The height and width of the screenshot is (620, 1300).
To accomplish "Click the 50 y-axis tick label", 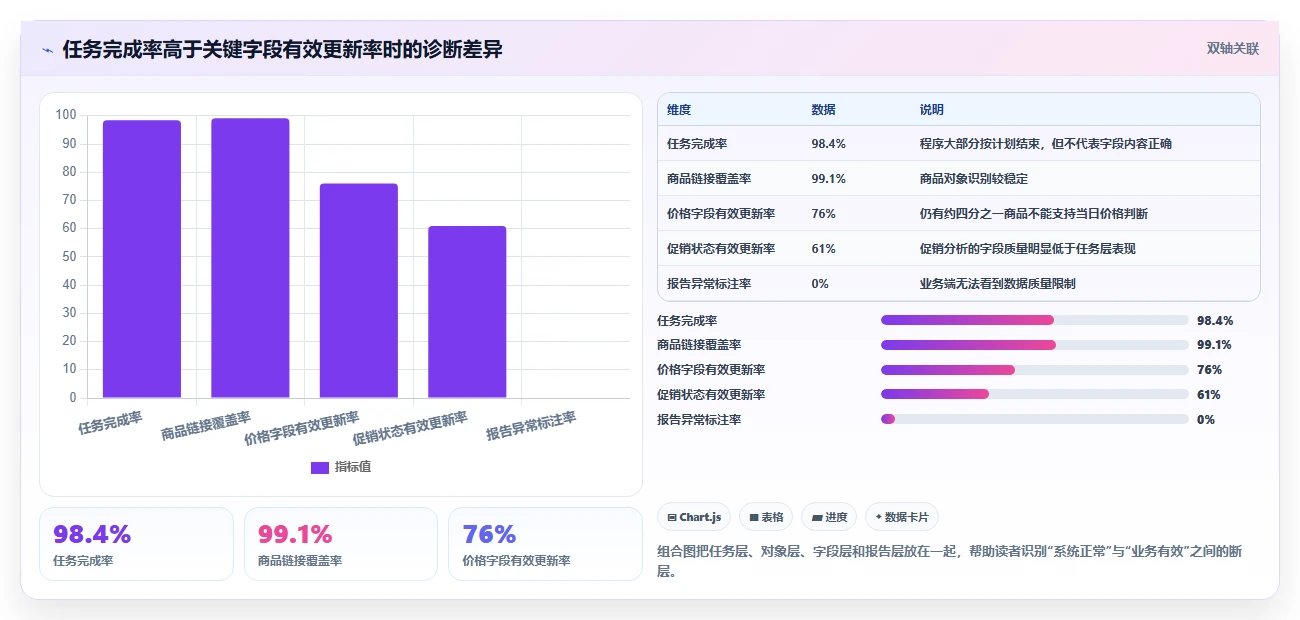I will pos(69,256).
